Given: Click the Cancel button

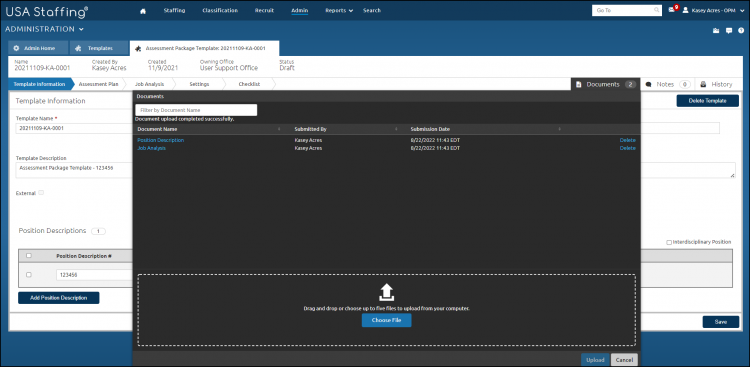Looking at the screenshot, I should (624, 360).
